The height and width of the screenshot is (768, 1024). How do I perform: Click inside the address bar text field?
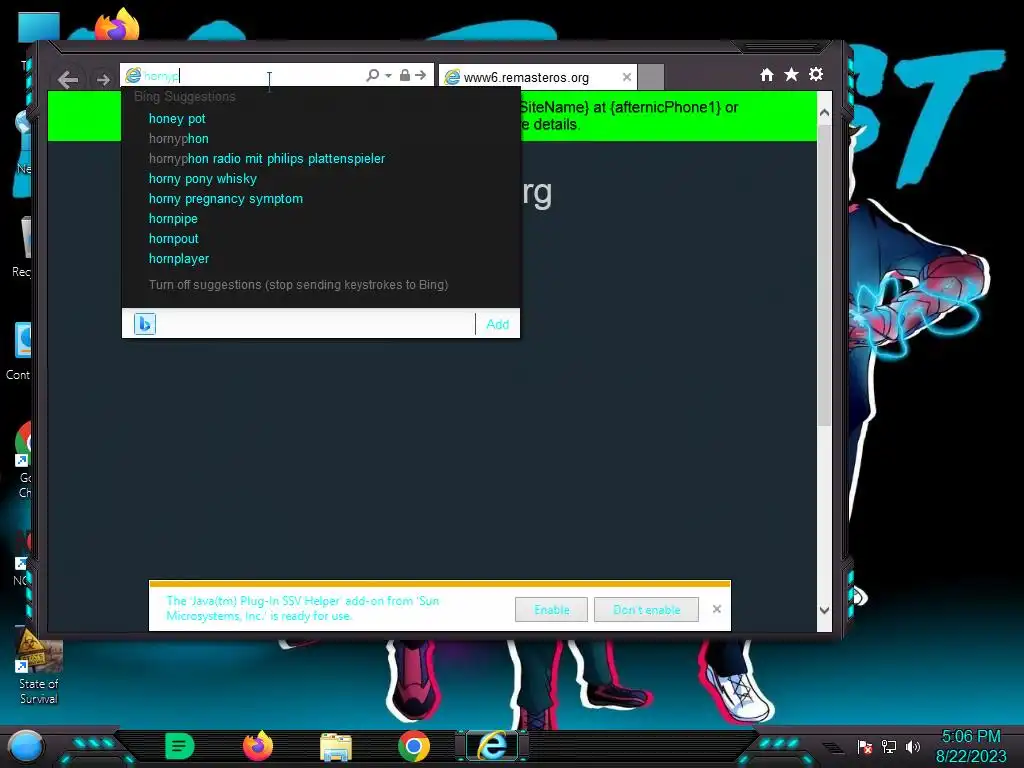(x=251, y=76)
